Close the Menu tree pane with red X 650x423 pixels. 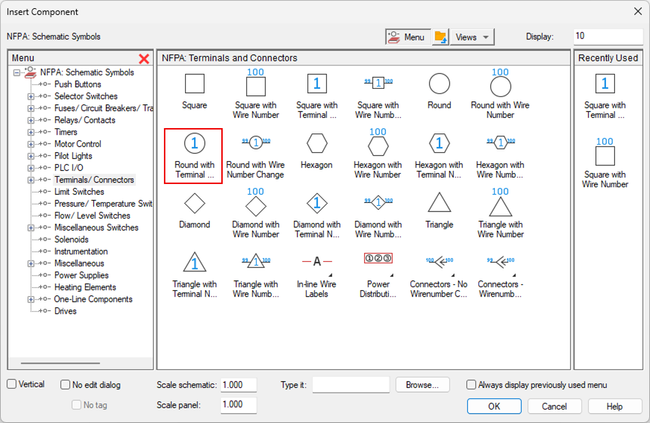(x=144, y=58)
